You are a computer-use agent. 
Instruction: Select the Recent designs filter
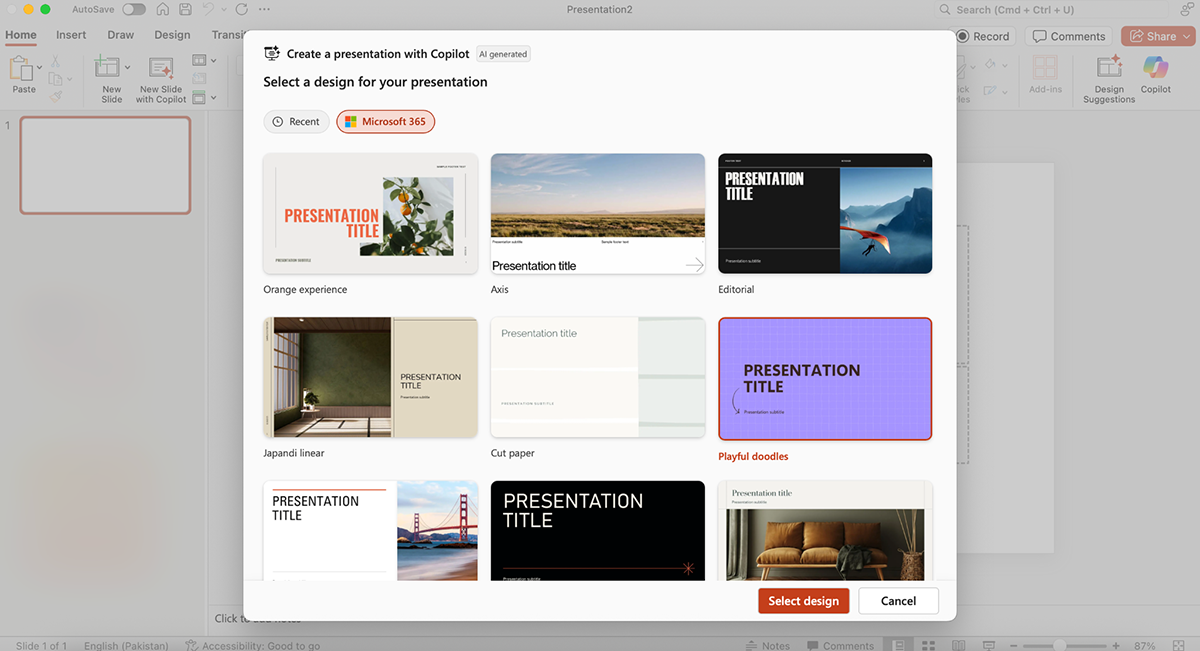296,122
